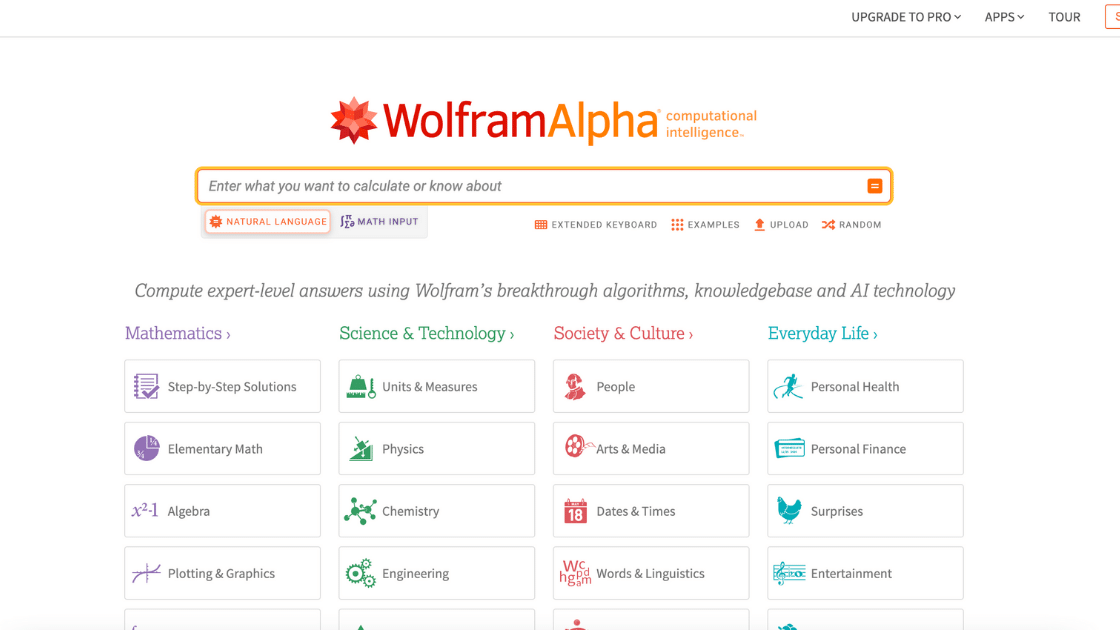Viewport: 1120px width, 630px height.
Task: Click the Personal Finance card icon
Action: click(789, 449)
